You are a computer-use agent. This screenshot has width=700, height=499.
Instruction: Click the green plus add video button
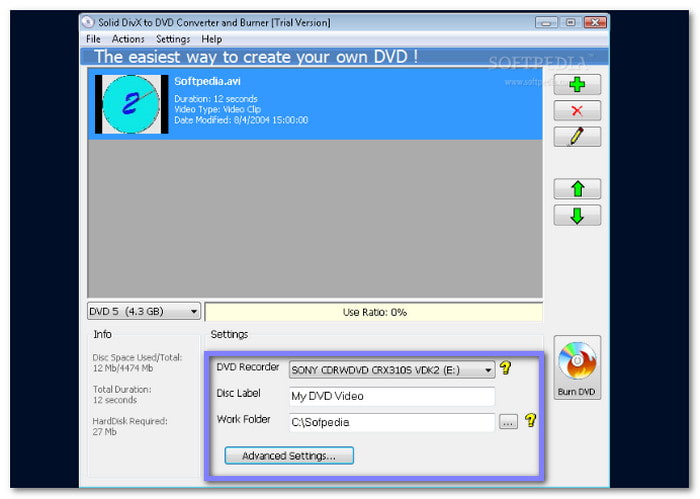coord(577,84)
